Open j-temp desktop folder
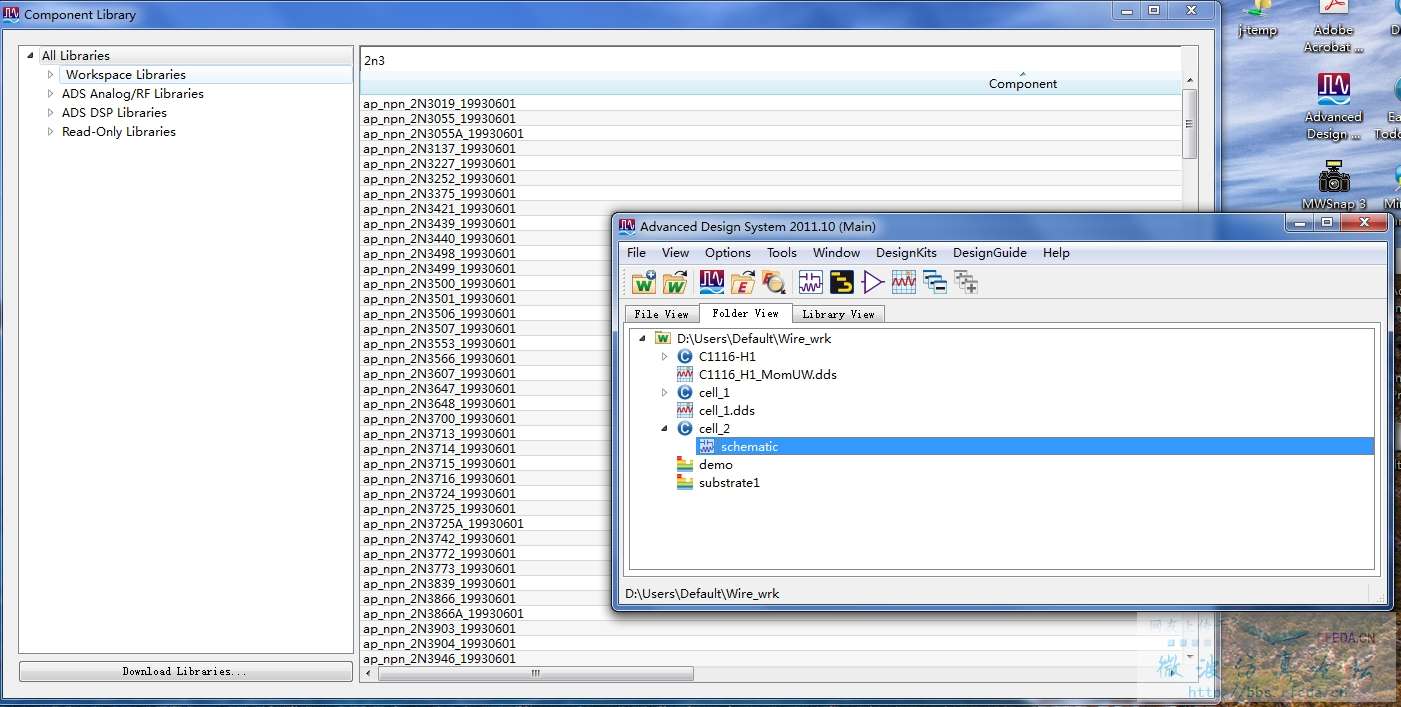The width and height of the screenshot is (1401, 707). click(x=1258, y=20)
